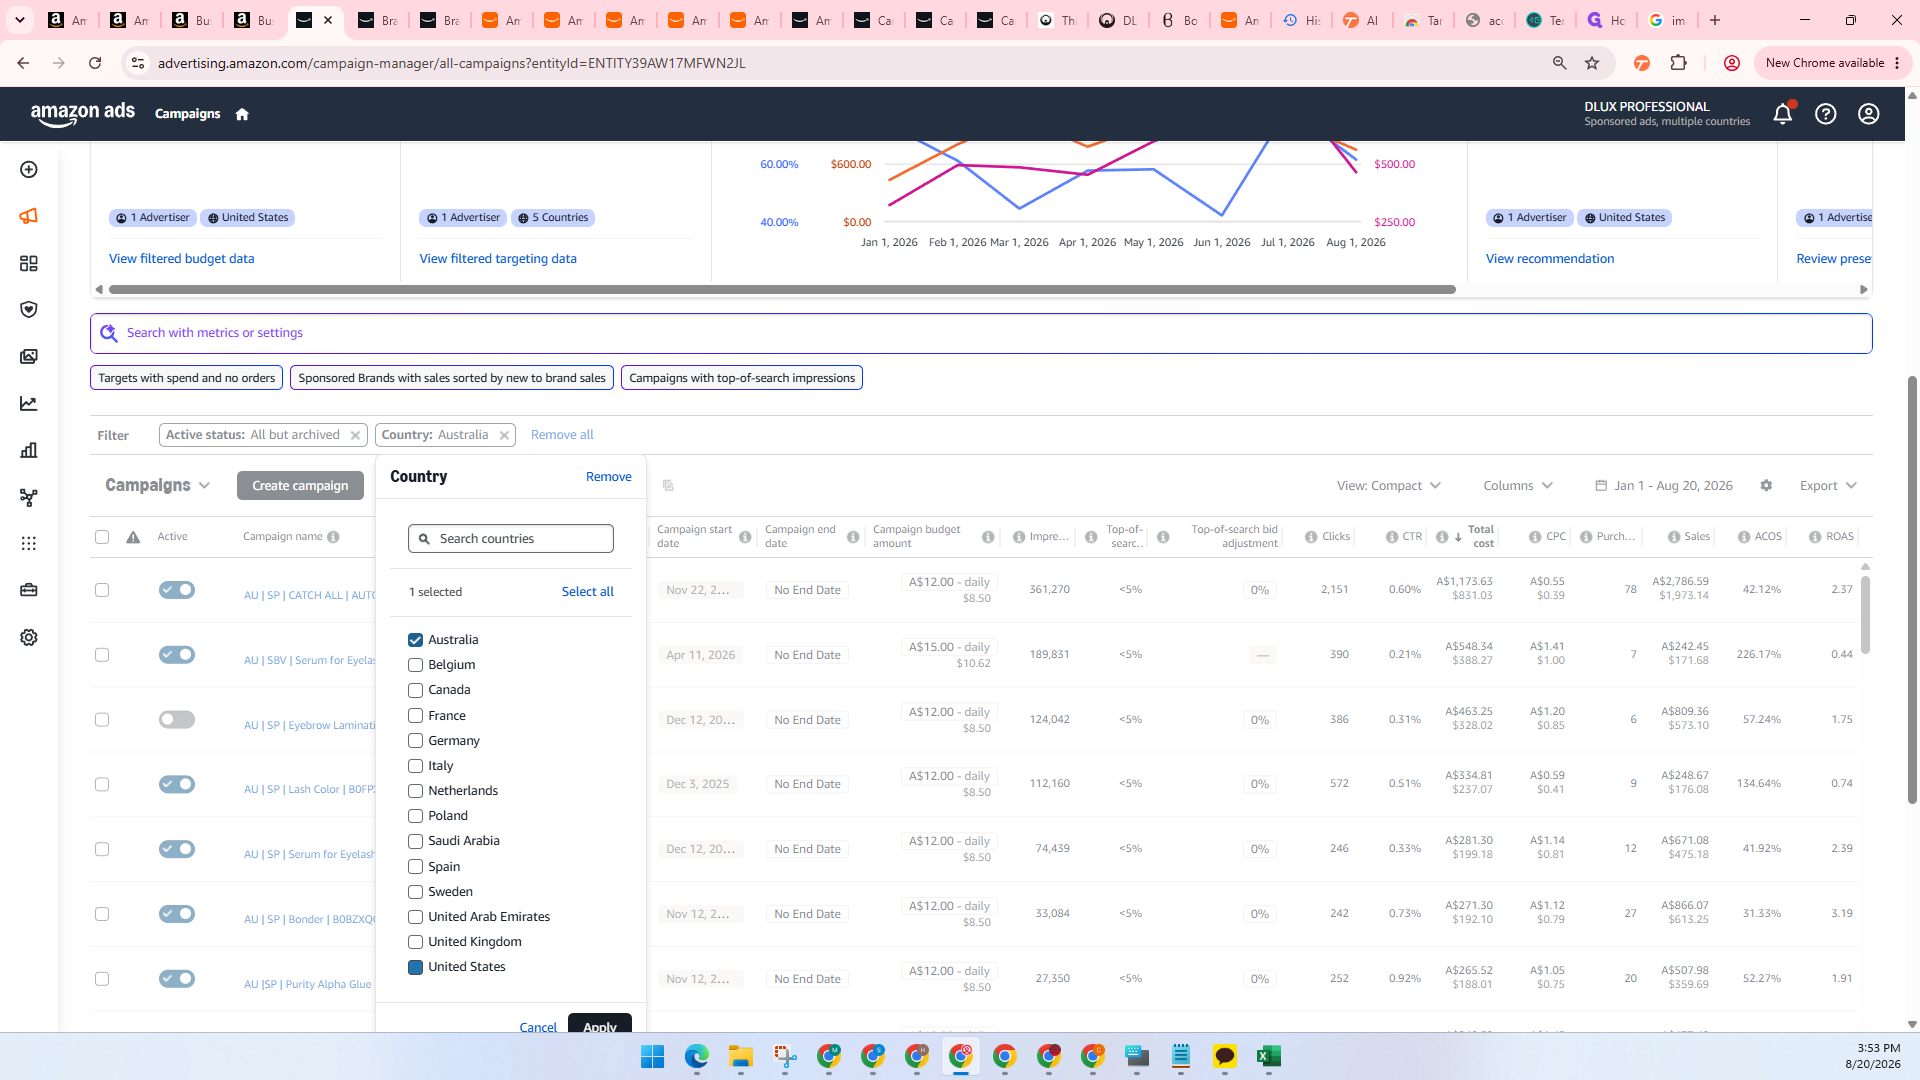The width and height of the screenshot is (1920, 1080).
Task: Cancel the country filter popup
Action: pos(538,1026)
